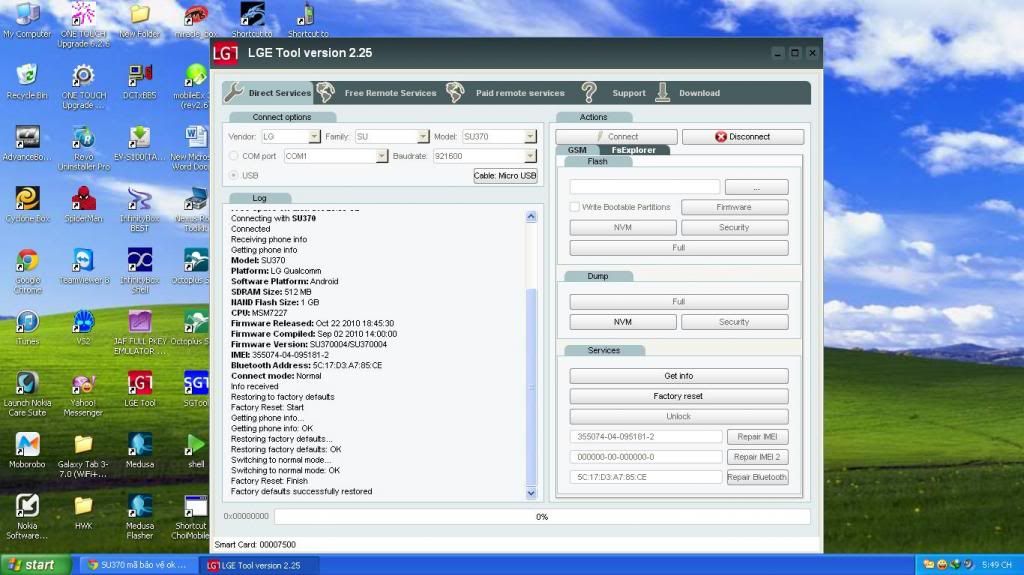The width and height of the screenshot is (1024, 575).
Task: Click the Flash file browse button
Action: 756,187
